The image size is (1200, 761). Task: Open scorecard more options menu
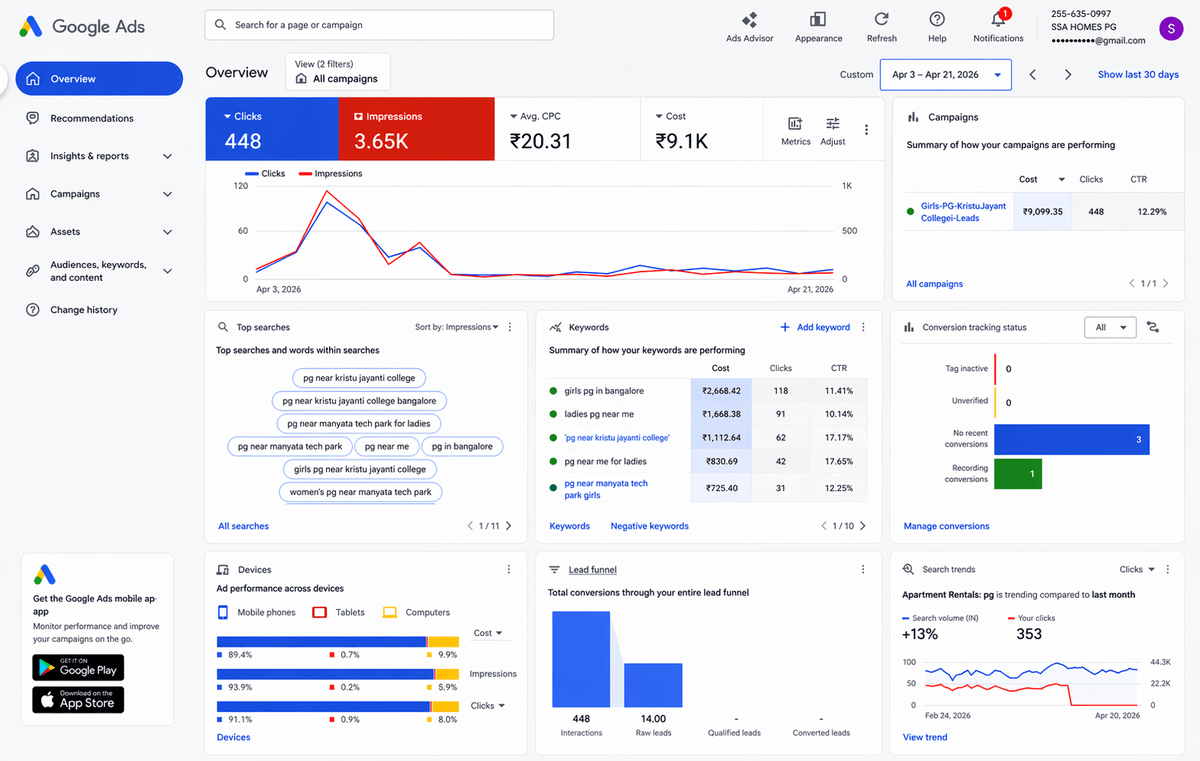click(866, 130)
